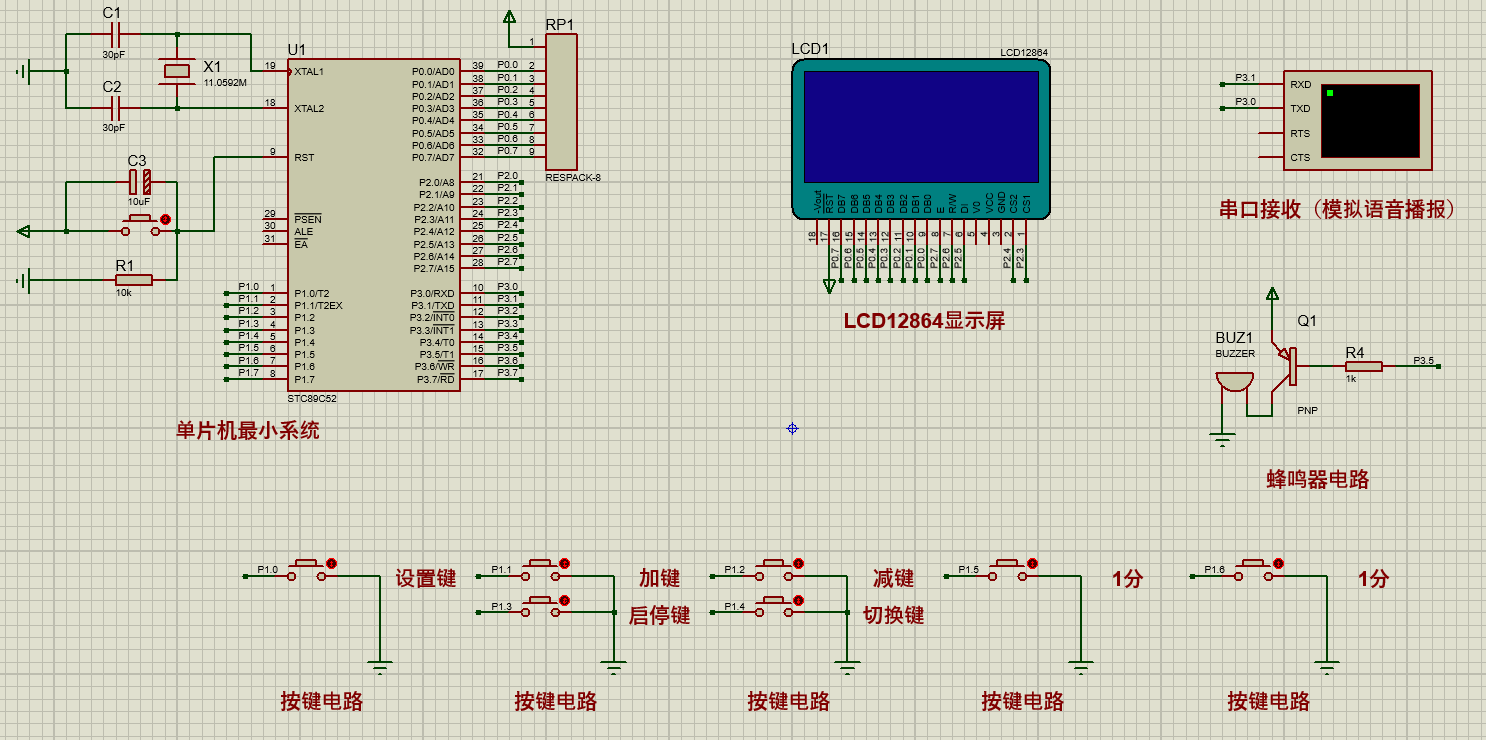The width and height of the screenshot is (1486, 740).
Task: Click the P3.5 terminal label near R4
Action: coord(1423,360)
